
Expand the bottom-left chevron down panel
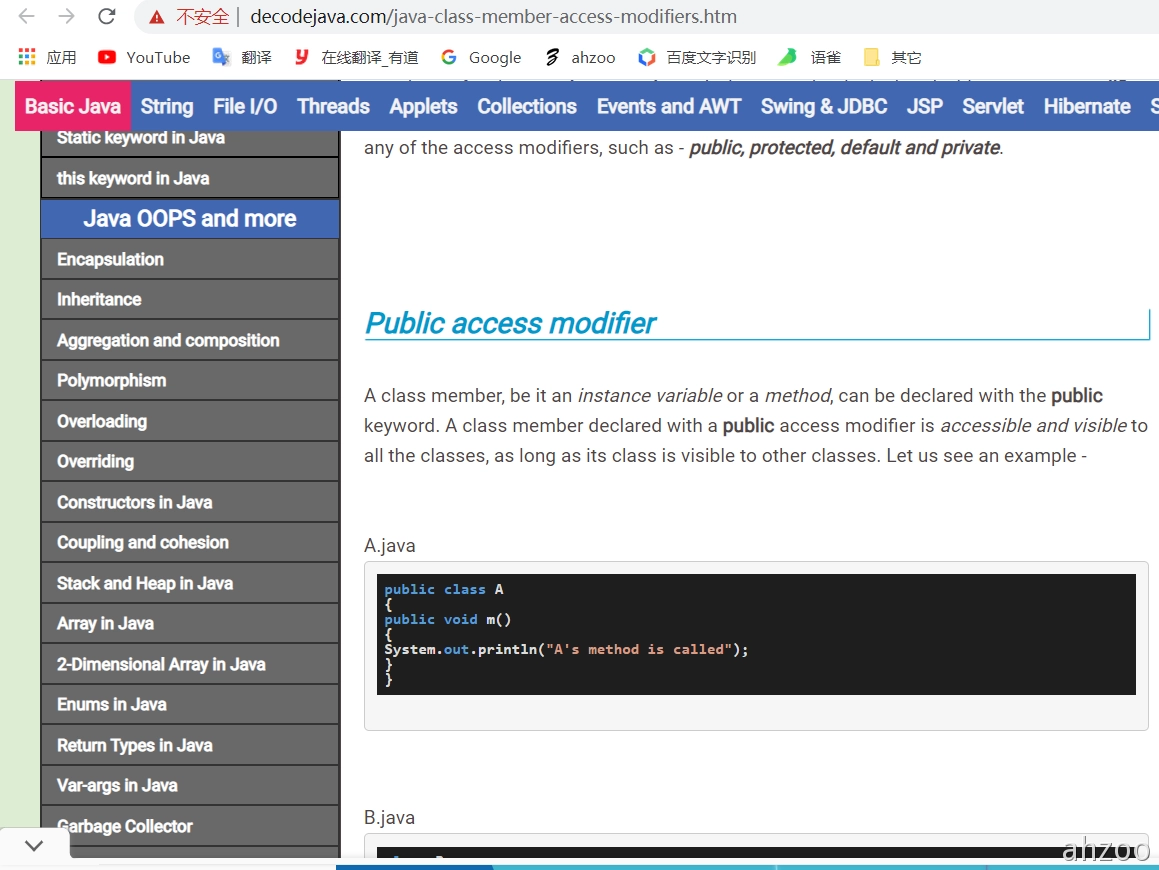tap(34, 846)
